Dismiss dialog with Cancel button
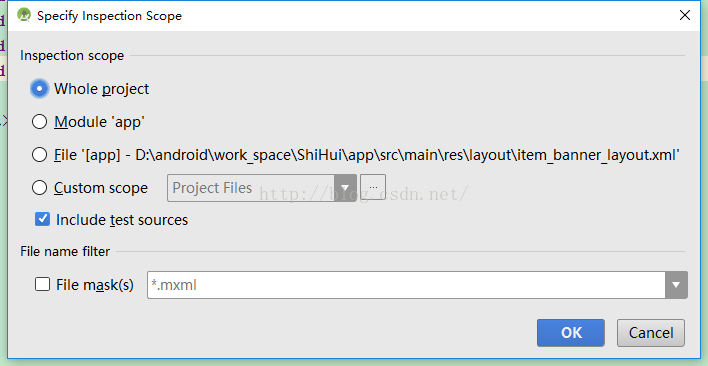708x366 pixels. coord(651,333)
